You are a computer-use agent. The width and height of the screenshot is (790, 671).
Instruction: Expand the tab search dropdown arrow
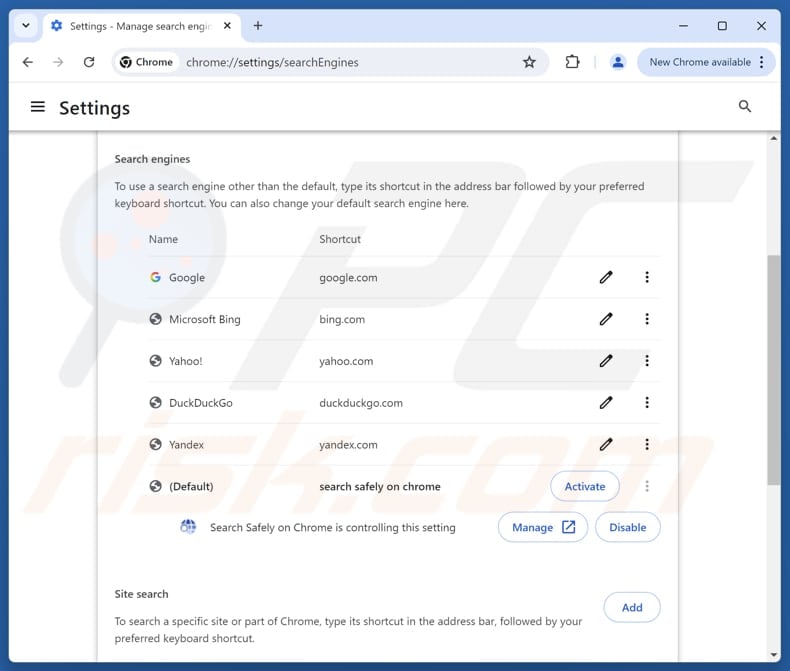click(x=26, y=26)
